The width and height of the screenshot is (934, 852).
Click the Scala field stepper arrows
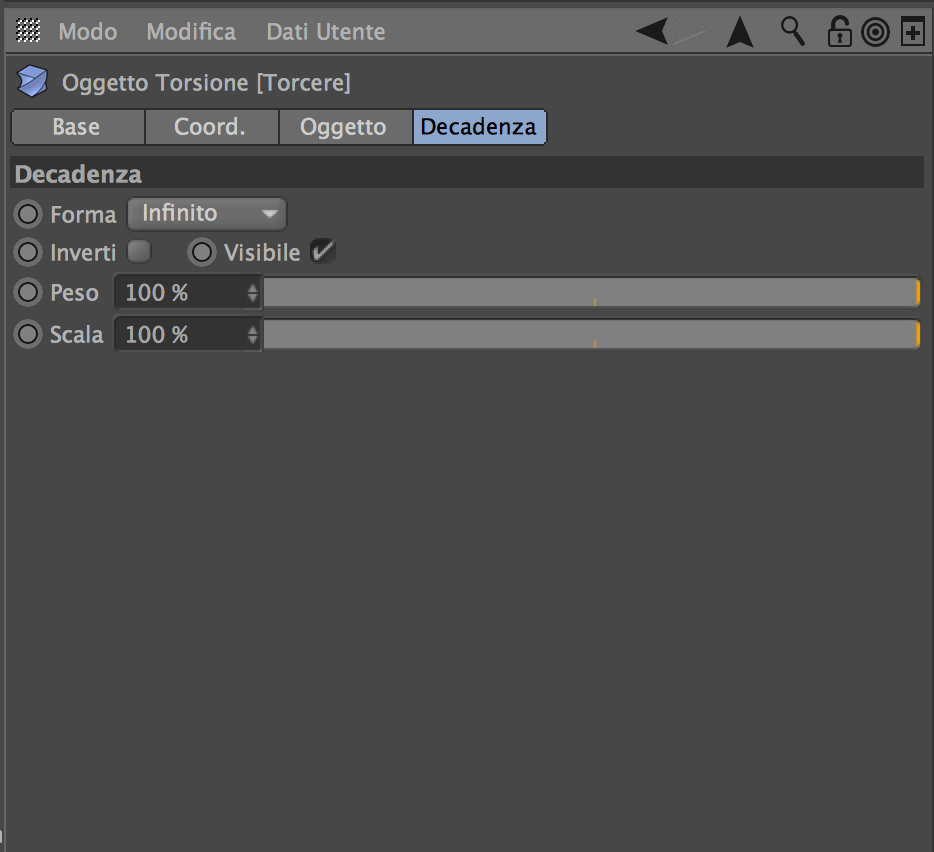(253, 334)
